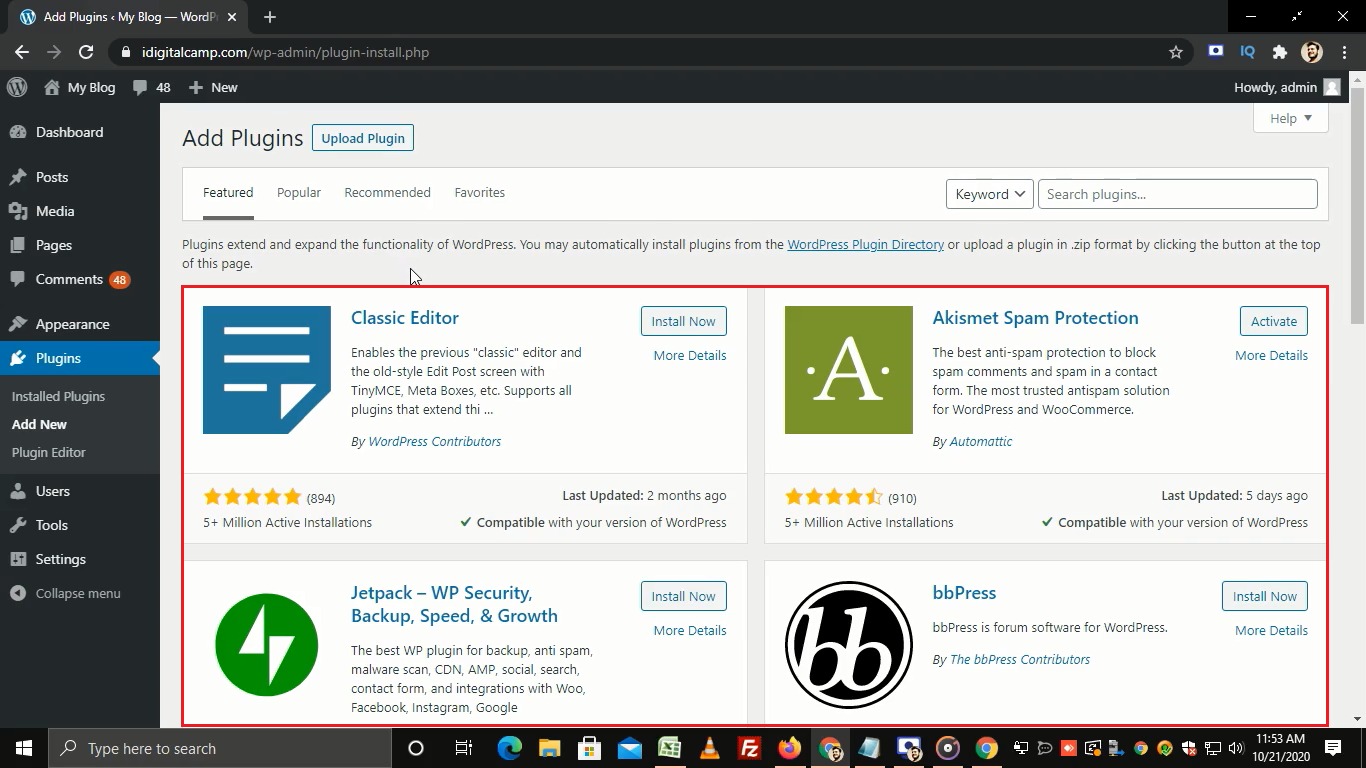Install the Classic Editor plugin now
Image resolution: width=1366 pixels, height=768 pixels.
pos(684,321)
